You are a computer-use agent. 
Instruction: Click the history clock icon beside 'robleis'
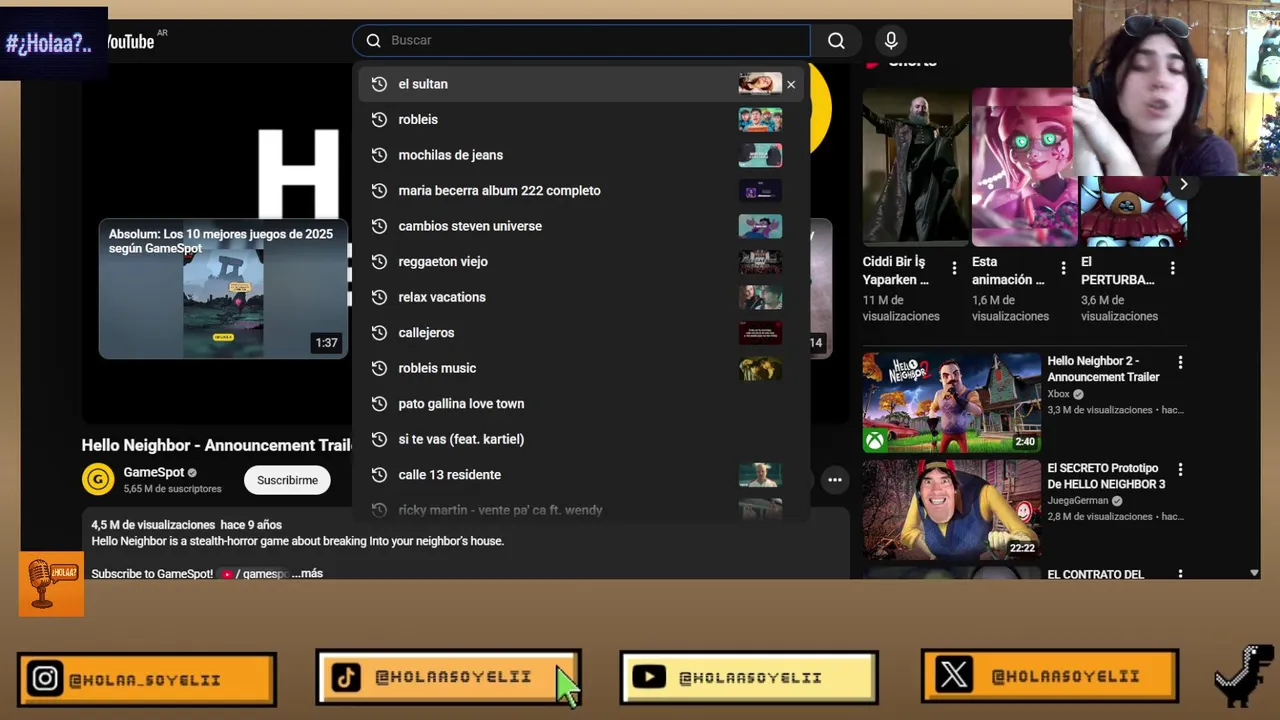(379, 120)
